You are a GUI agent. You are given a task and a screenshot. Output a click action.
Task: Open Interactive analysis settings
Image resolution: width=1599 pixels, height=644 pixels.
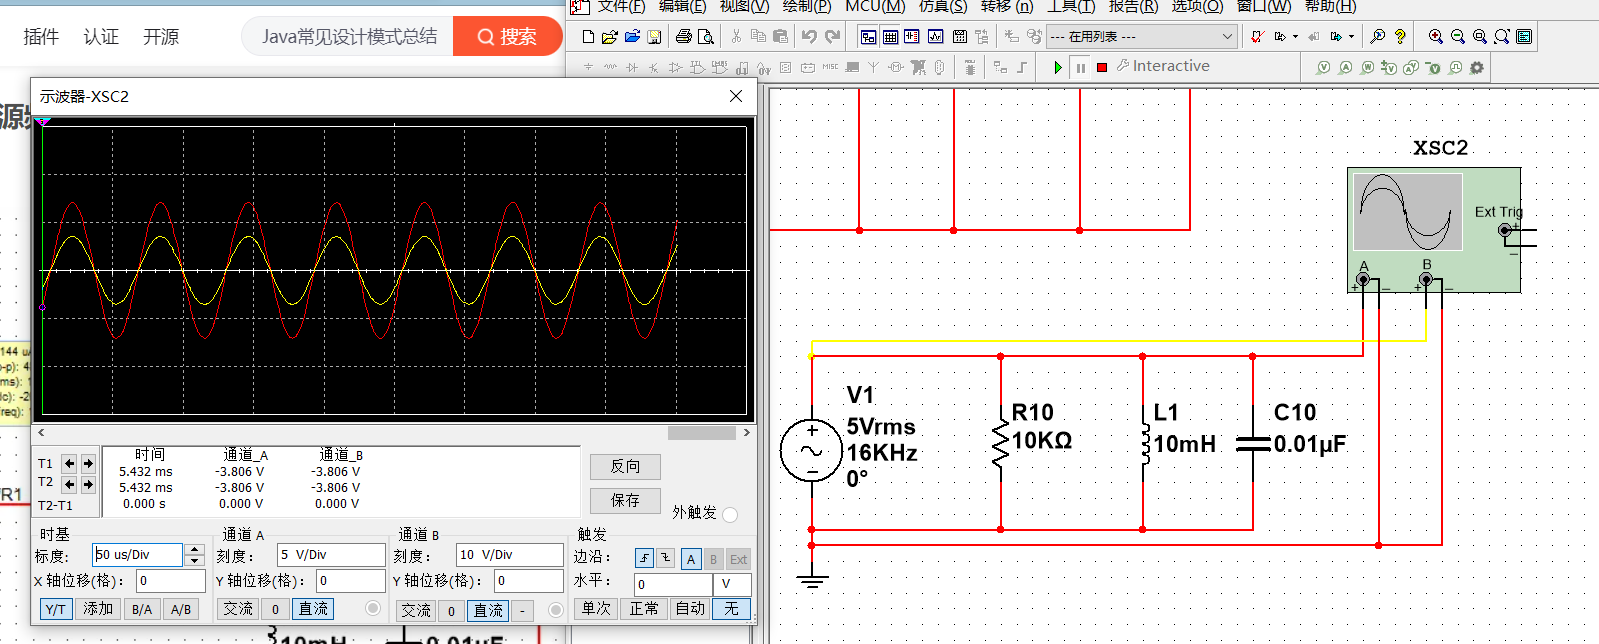(1163, 66)
